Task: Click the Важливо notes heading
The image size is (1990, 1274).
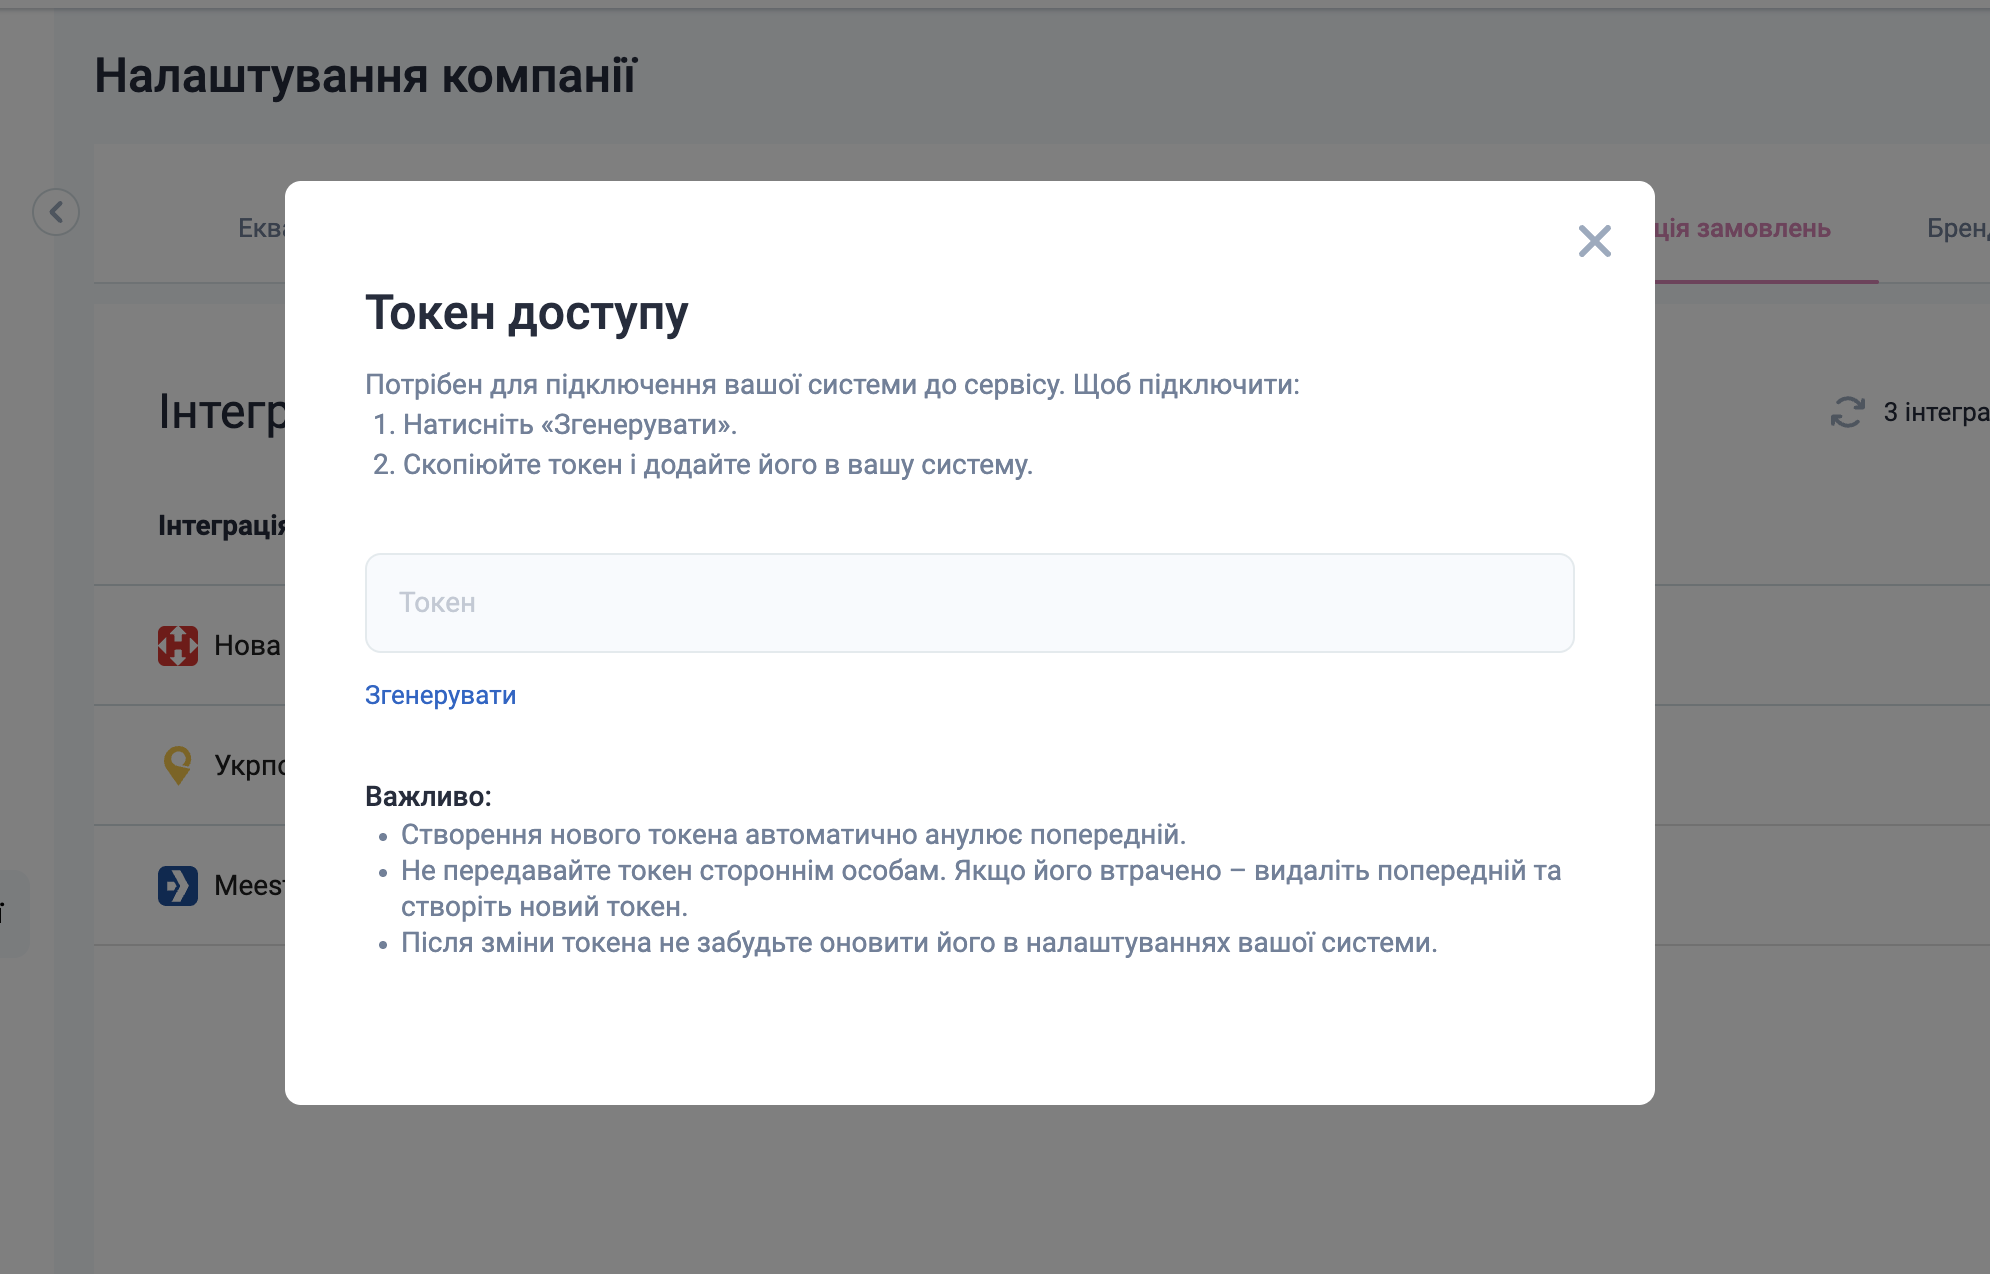Action: (428, 796)
